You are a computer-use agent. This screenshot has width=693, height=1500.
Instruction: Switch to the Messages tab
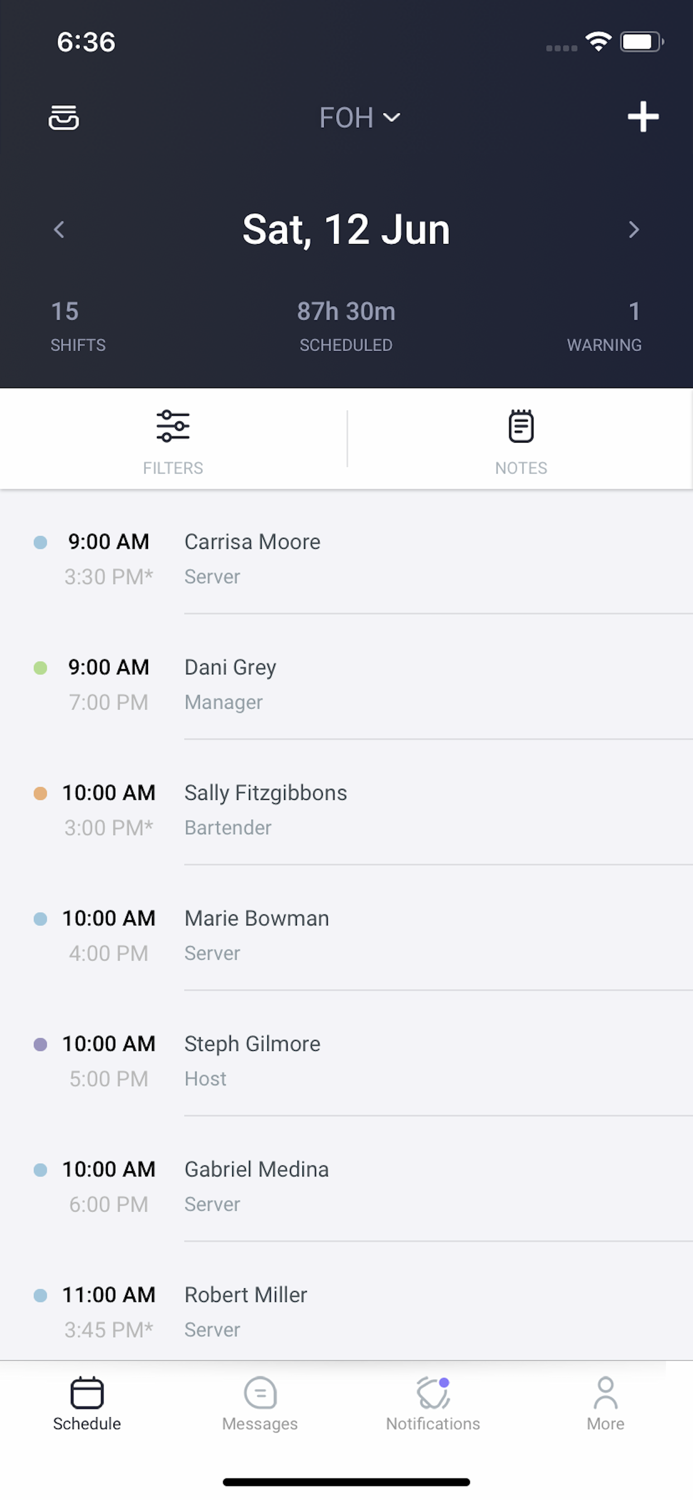pos(259,1404)
